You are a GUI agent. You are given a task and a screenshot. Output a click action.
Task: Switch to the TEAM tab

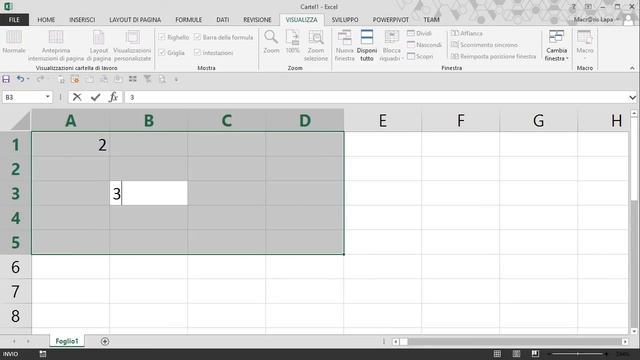431,20
